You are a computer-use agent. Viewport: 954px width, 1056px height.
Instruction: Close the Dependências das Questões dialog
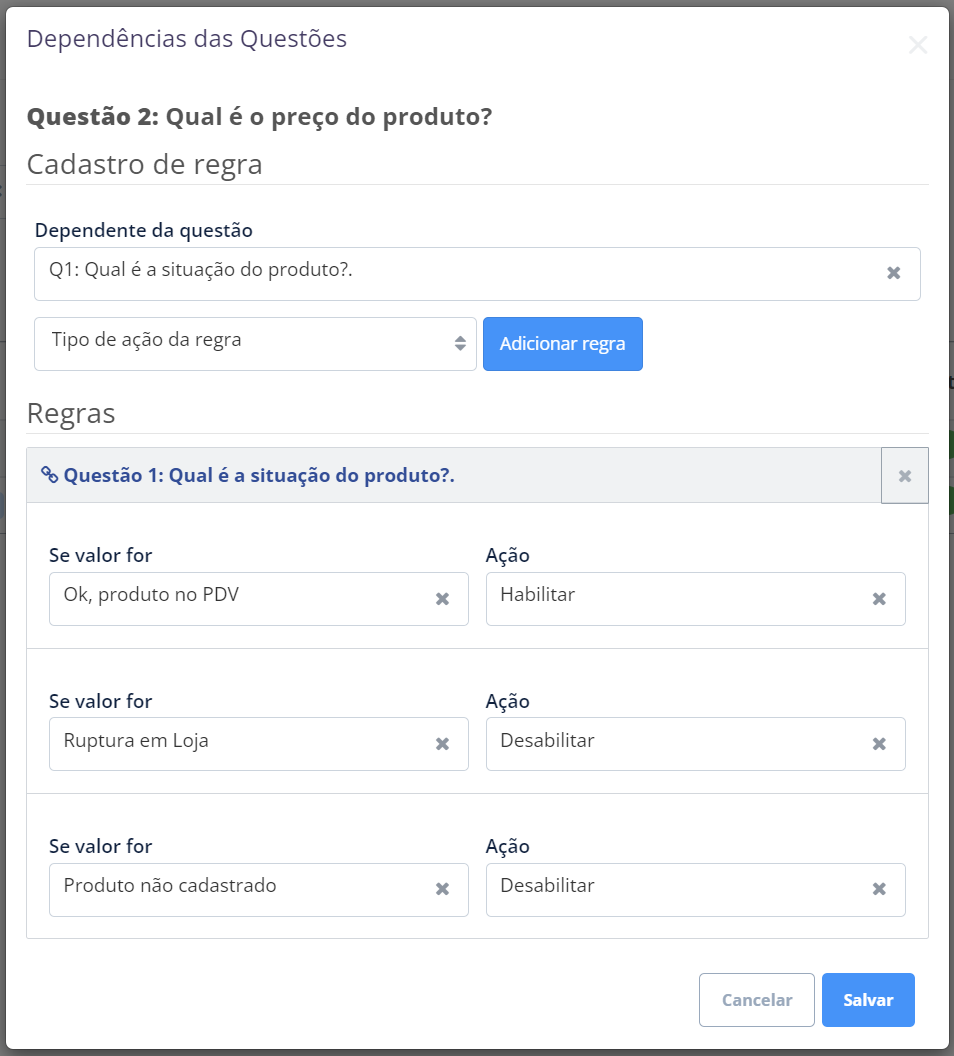click(x=917, y=45)
